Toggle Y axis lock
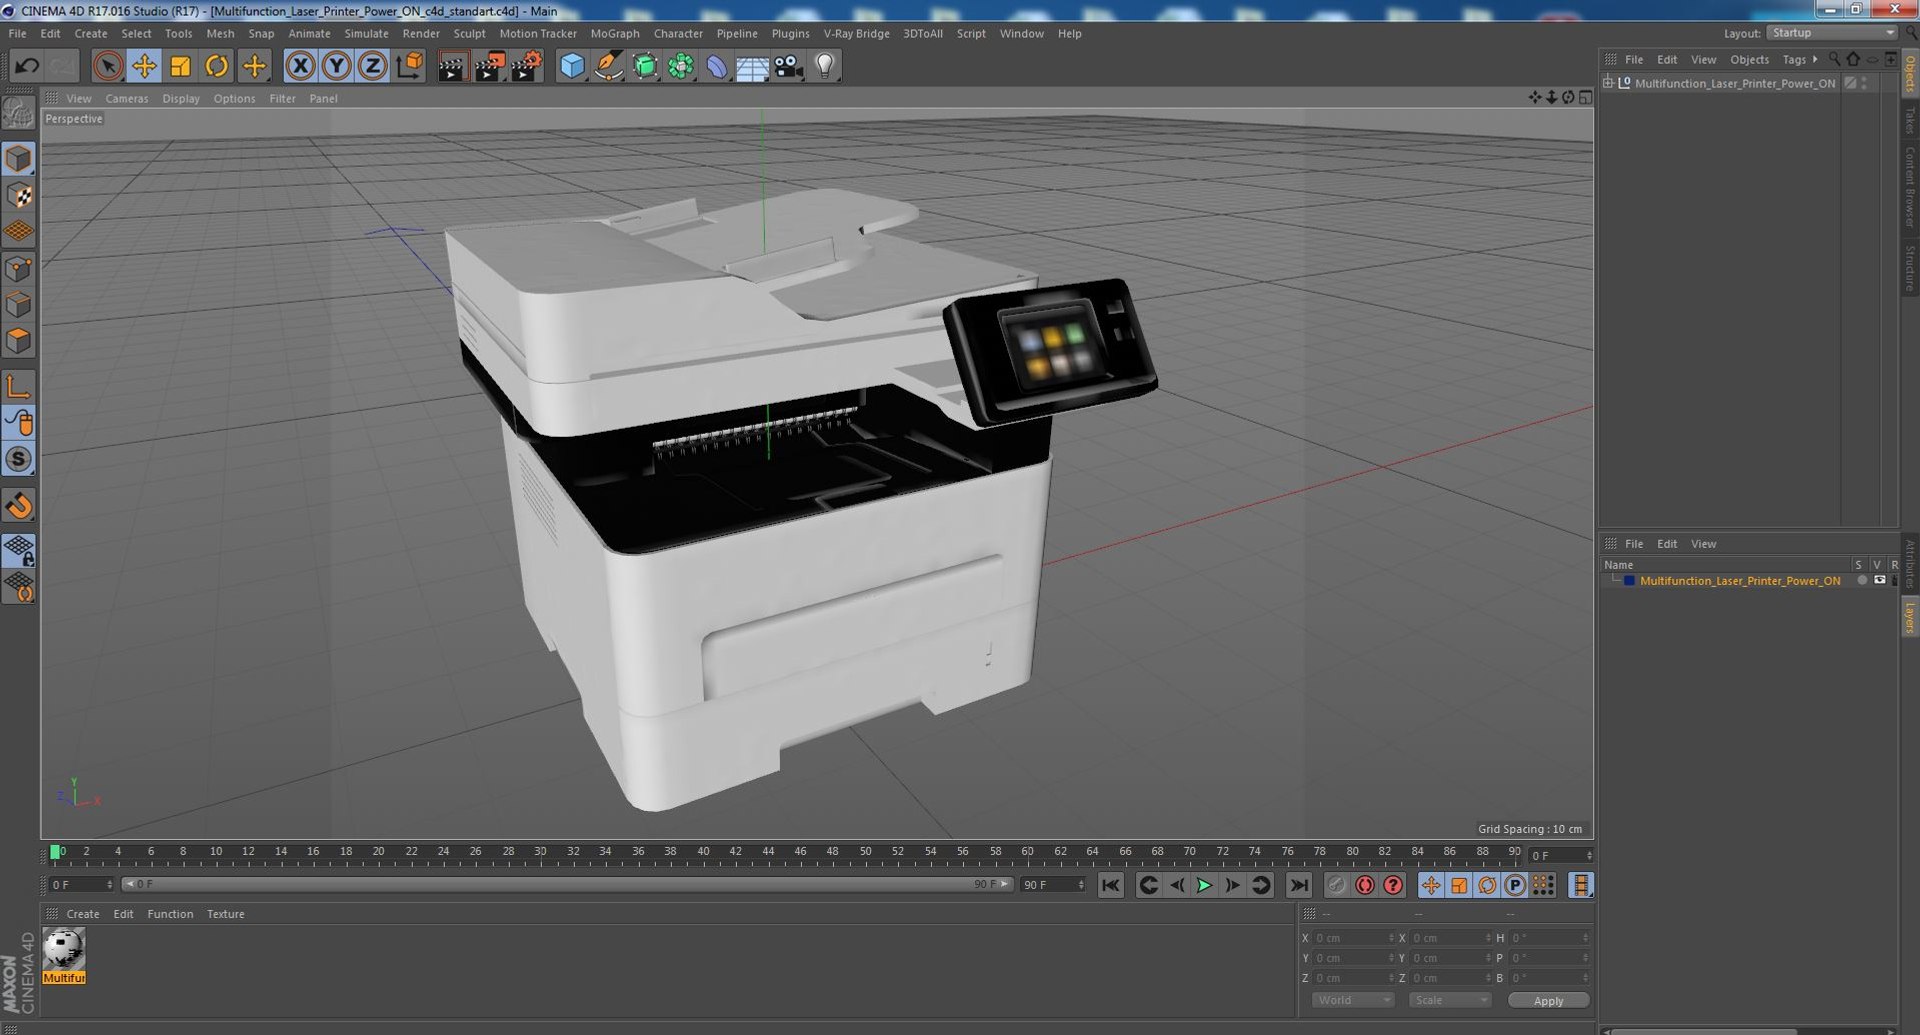Viewport: 1920px width, 1035px height. click(x=337, y=66)
